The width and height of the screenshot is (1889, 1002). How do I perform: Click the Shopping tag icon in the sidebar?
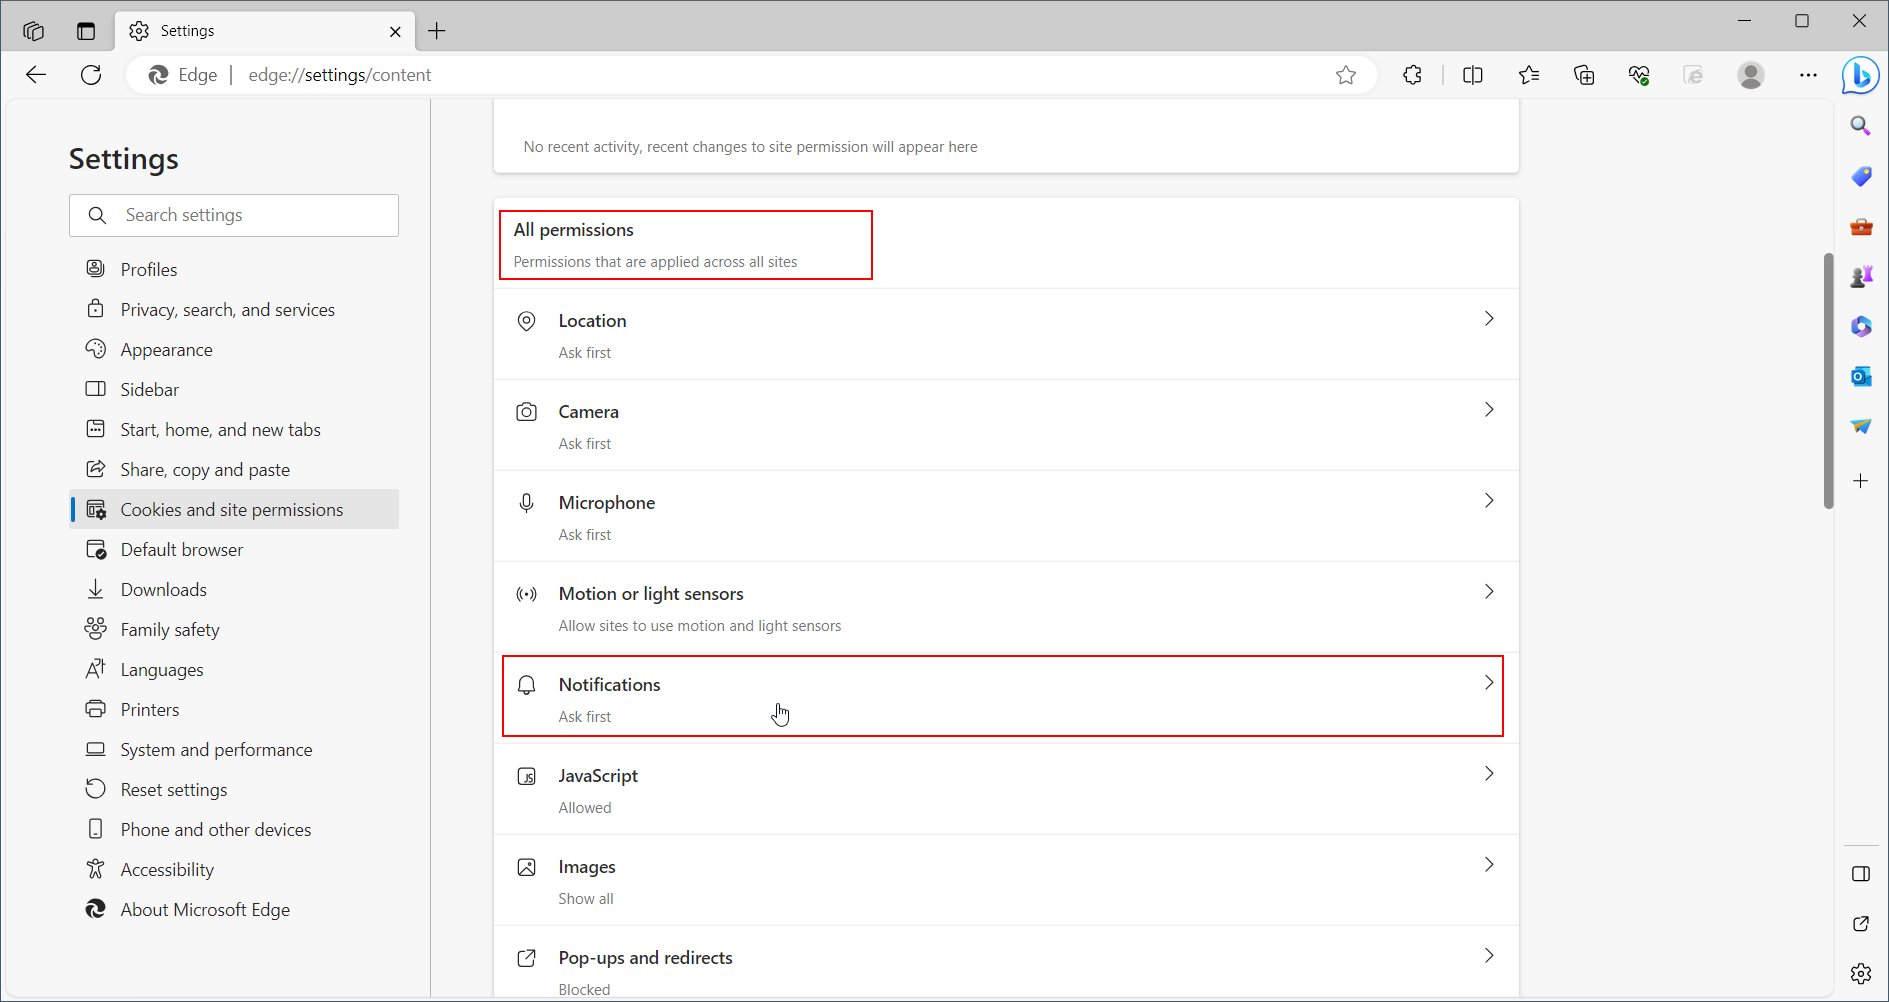pyautogui.click(x=1860, y=177)
